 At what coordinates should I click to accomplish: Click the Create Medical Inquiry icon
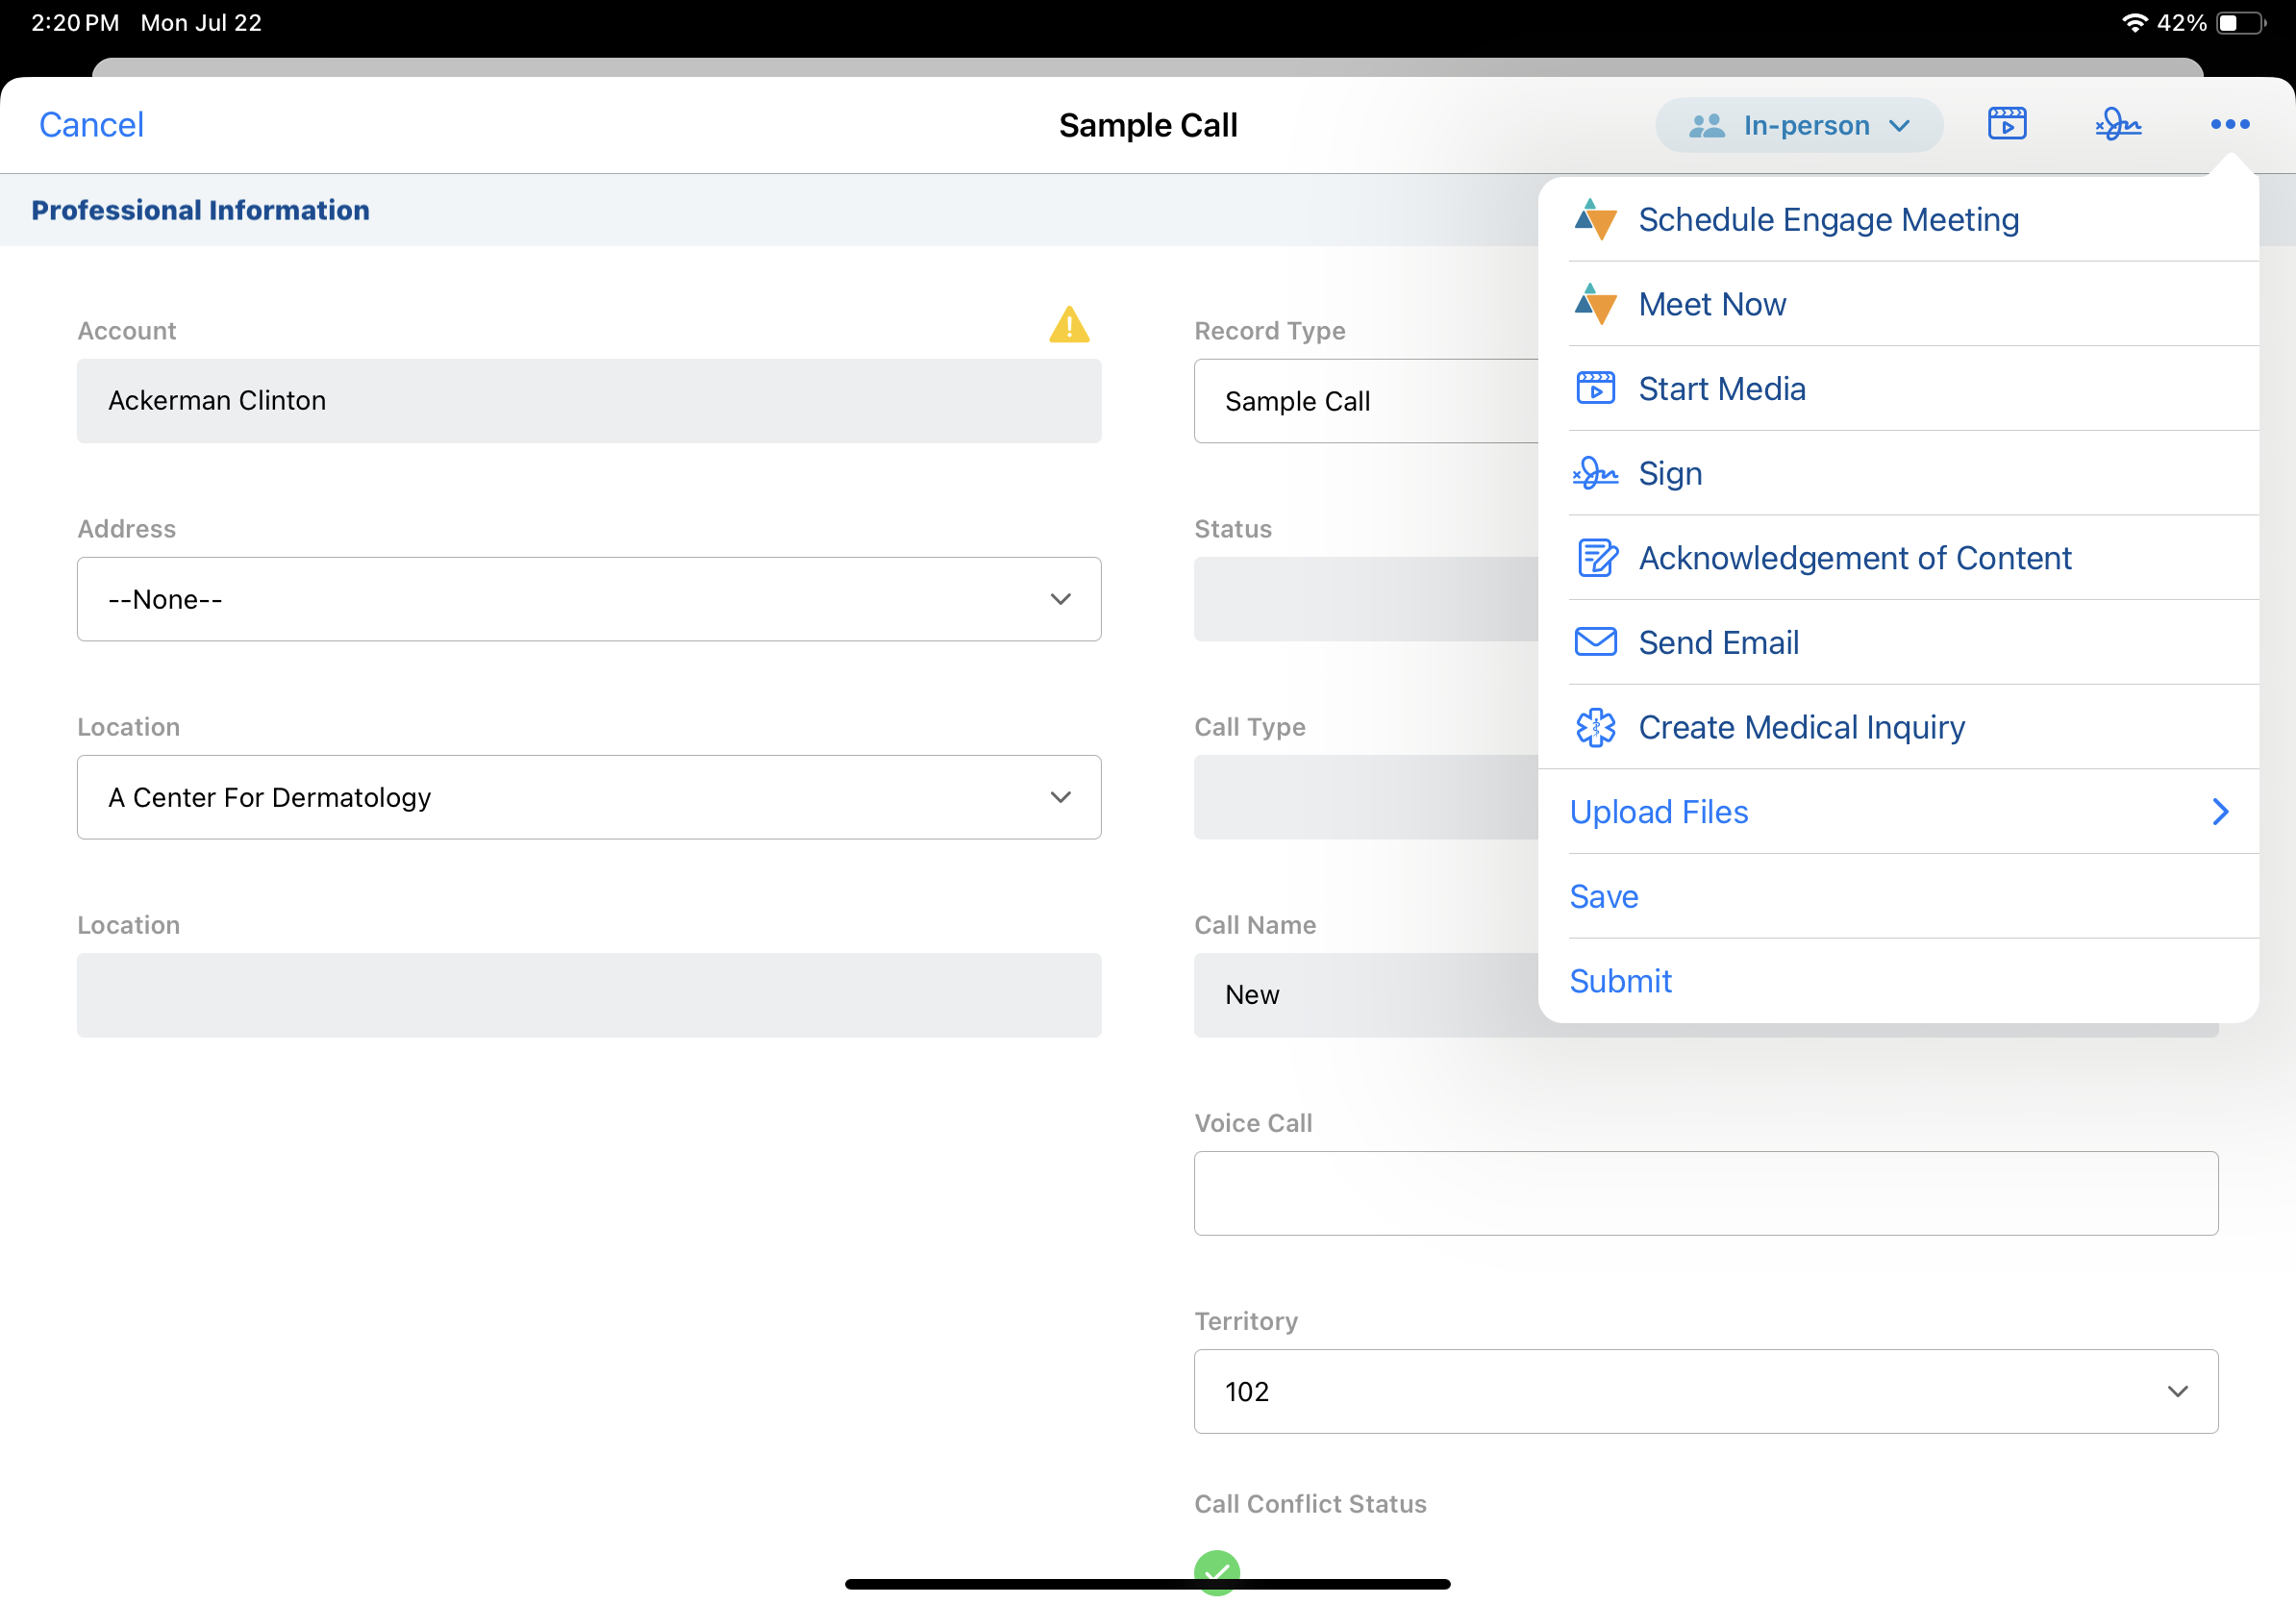pos(1595,727)
